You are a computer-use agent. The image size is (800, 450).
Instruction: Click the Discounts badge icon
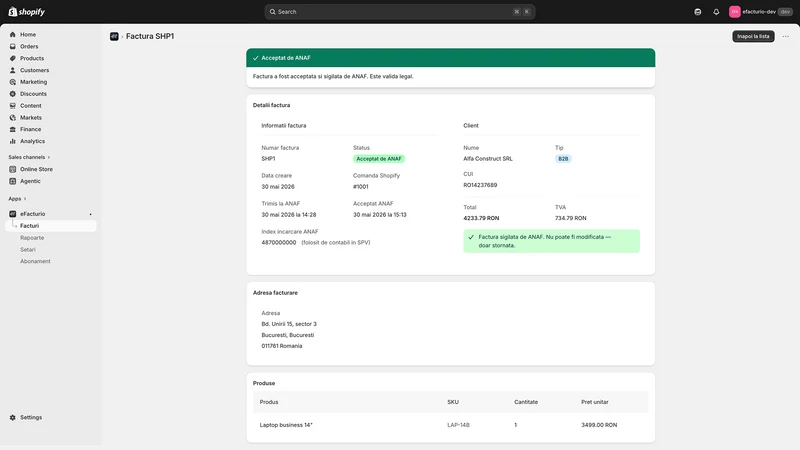(x=13, y=94)
